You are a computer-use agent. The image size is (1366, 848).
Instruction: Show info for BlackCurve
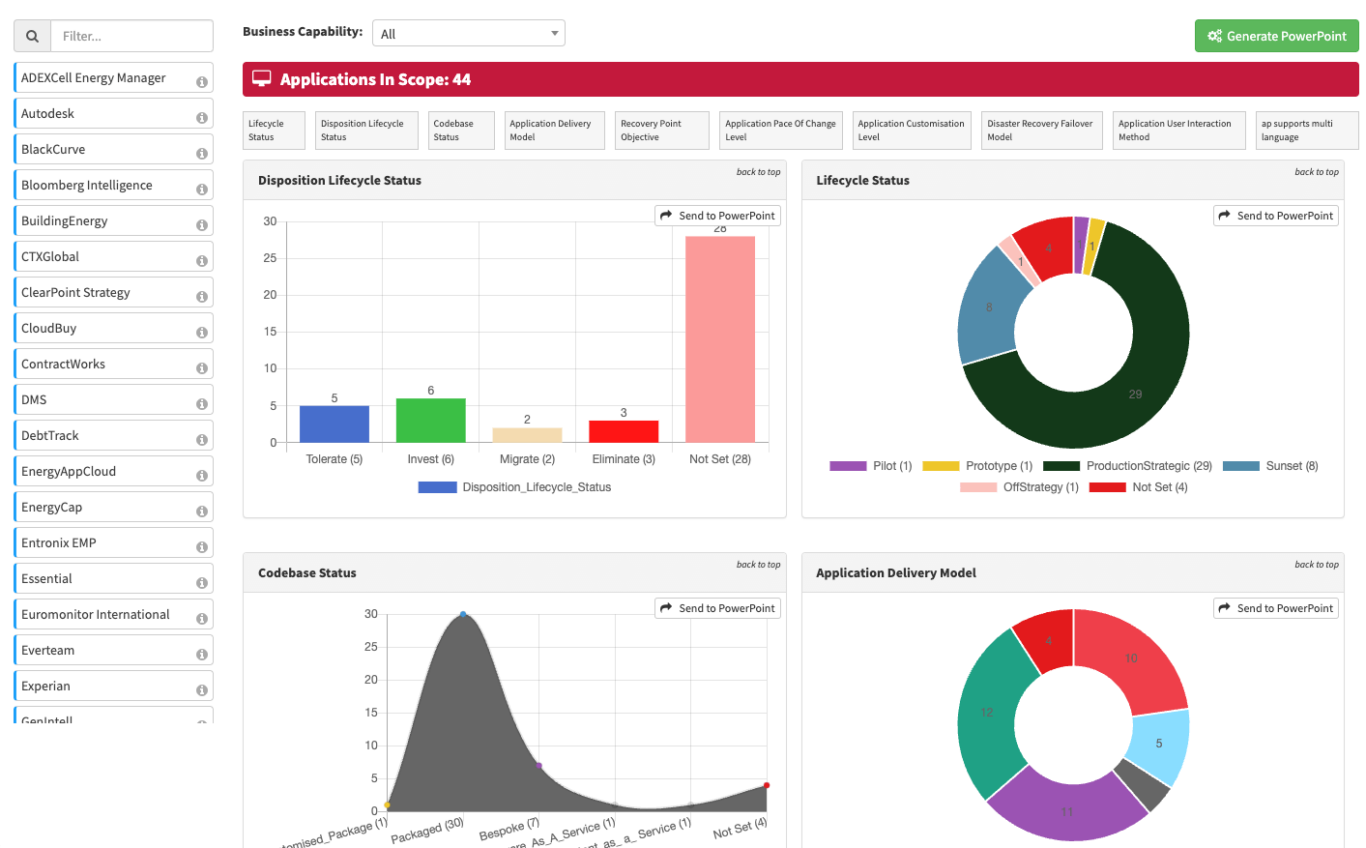coord(202,154)
